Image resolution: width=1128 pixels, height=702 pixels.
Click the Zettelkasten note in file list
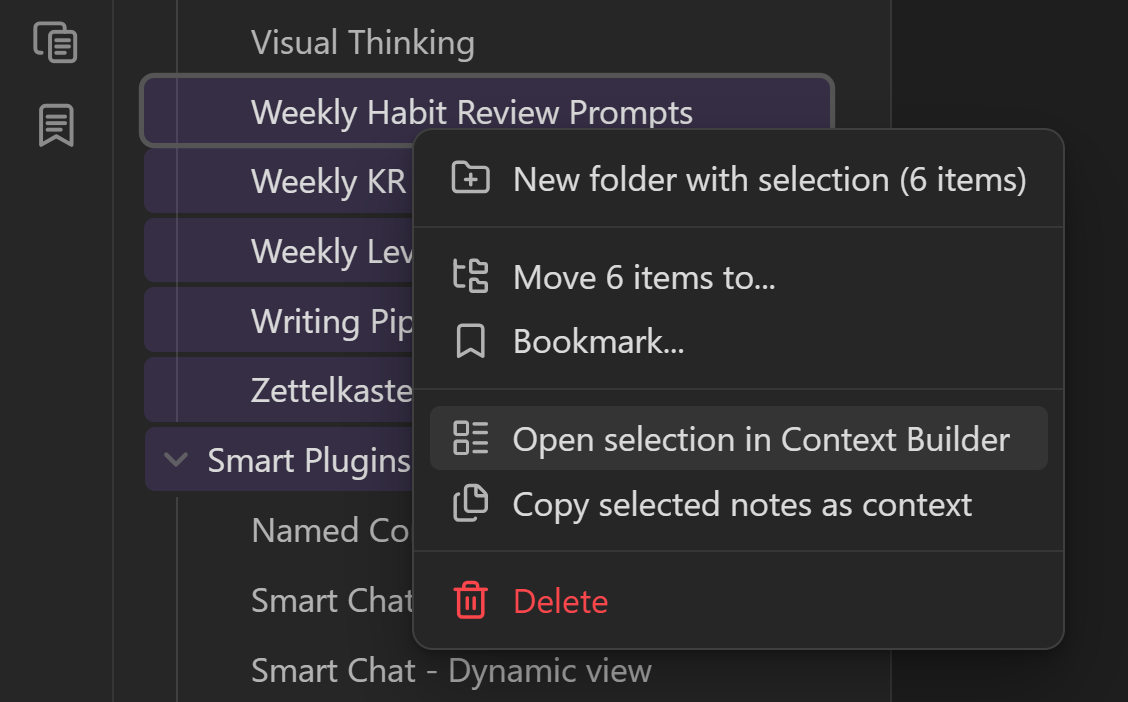pyautogui.click(x=331, y=390)
